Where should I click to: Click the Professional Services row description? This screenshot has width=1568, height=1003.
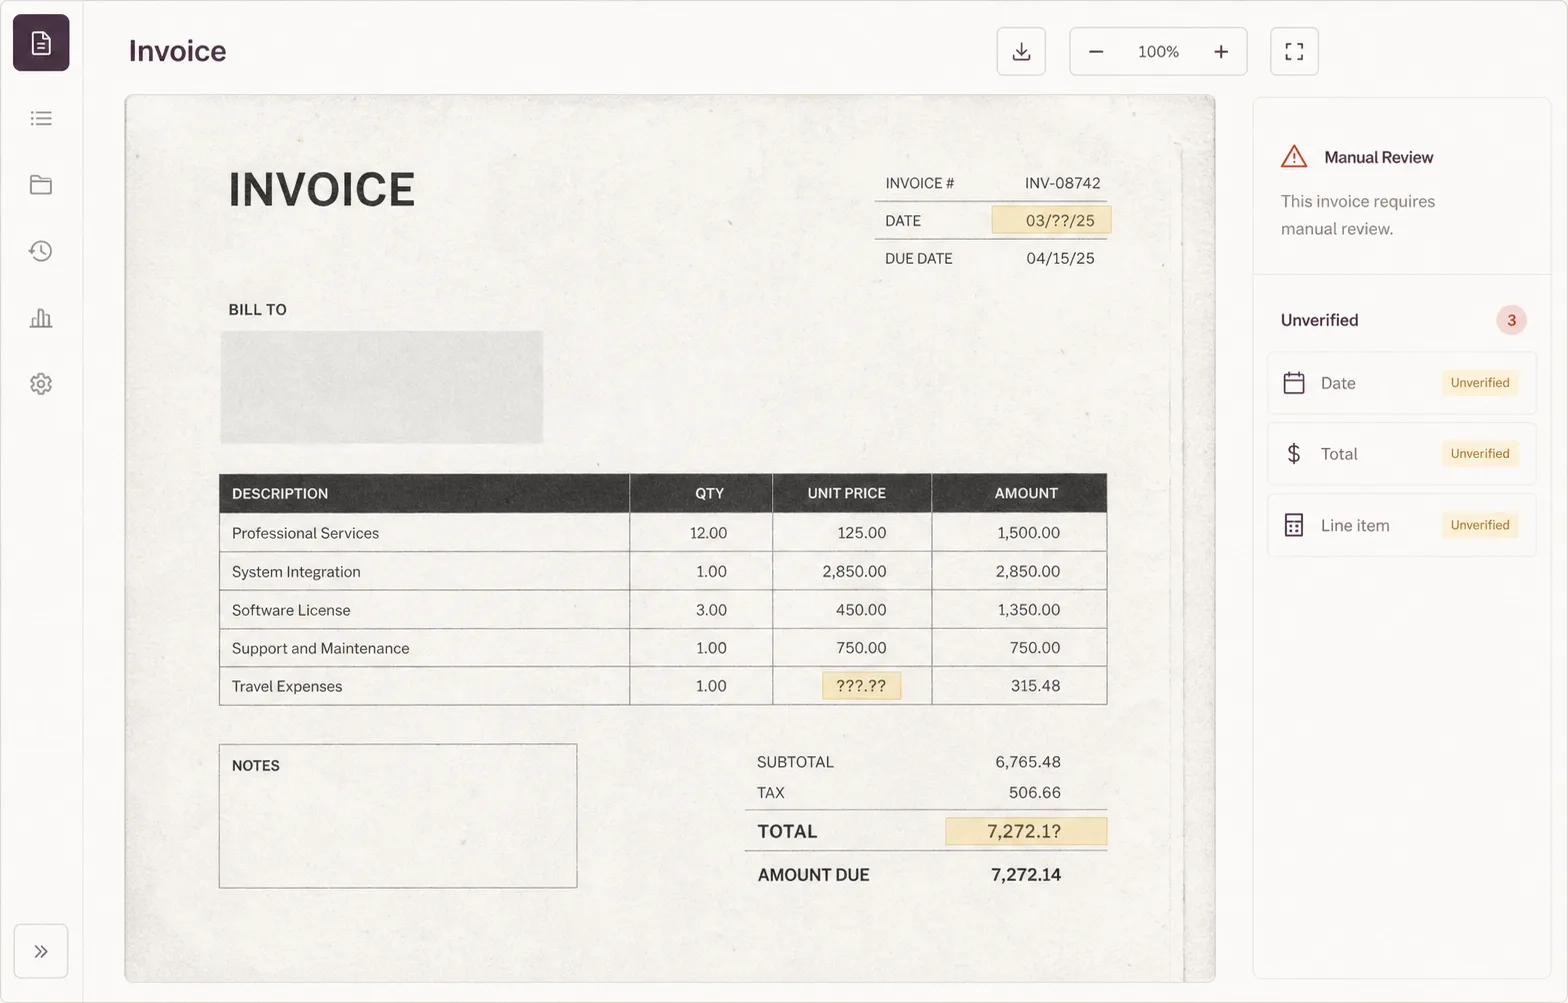[x=305, y=533]
